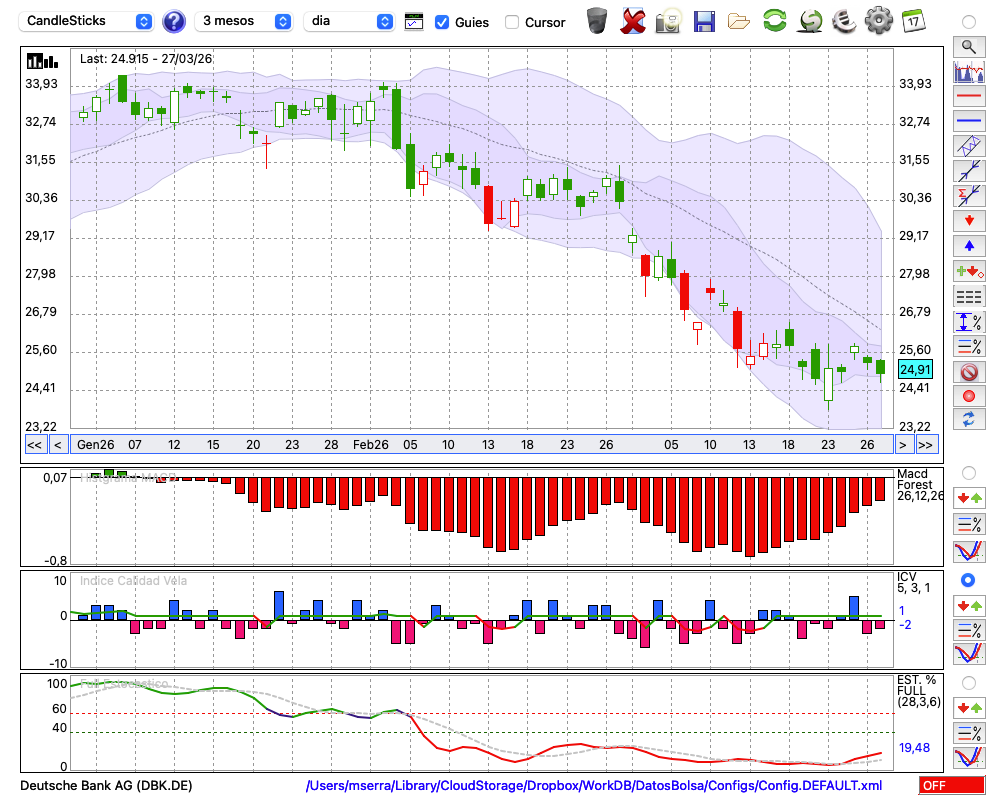Click the blue question mark help icon
Image resolution: width=1000 pixels, height=800 pixels.
tap(174, 21)
